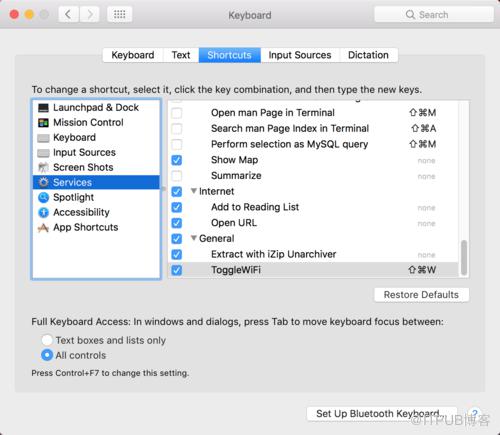Uncheck the General group checkbox

coord(177,239)
